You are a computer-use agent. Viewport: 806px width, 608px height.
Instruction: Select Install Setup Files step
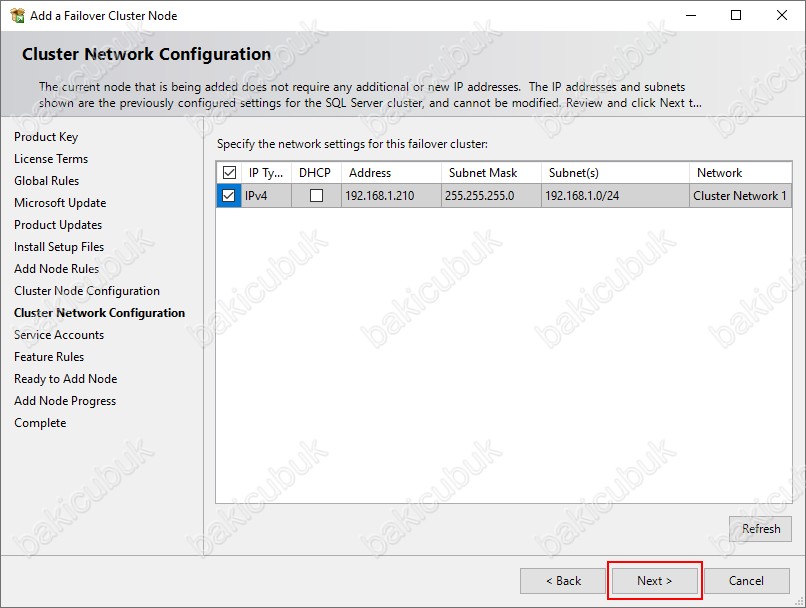click(59, 247)
